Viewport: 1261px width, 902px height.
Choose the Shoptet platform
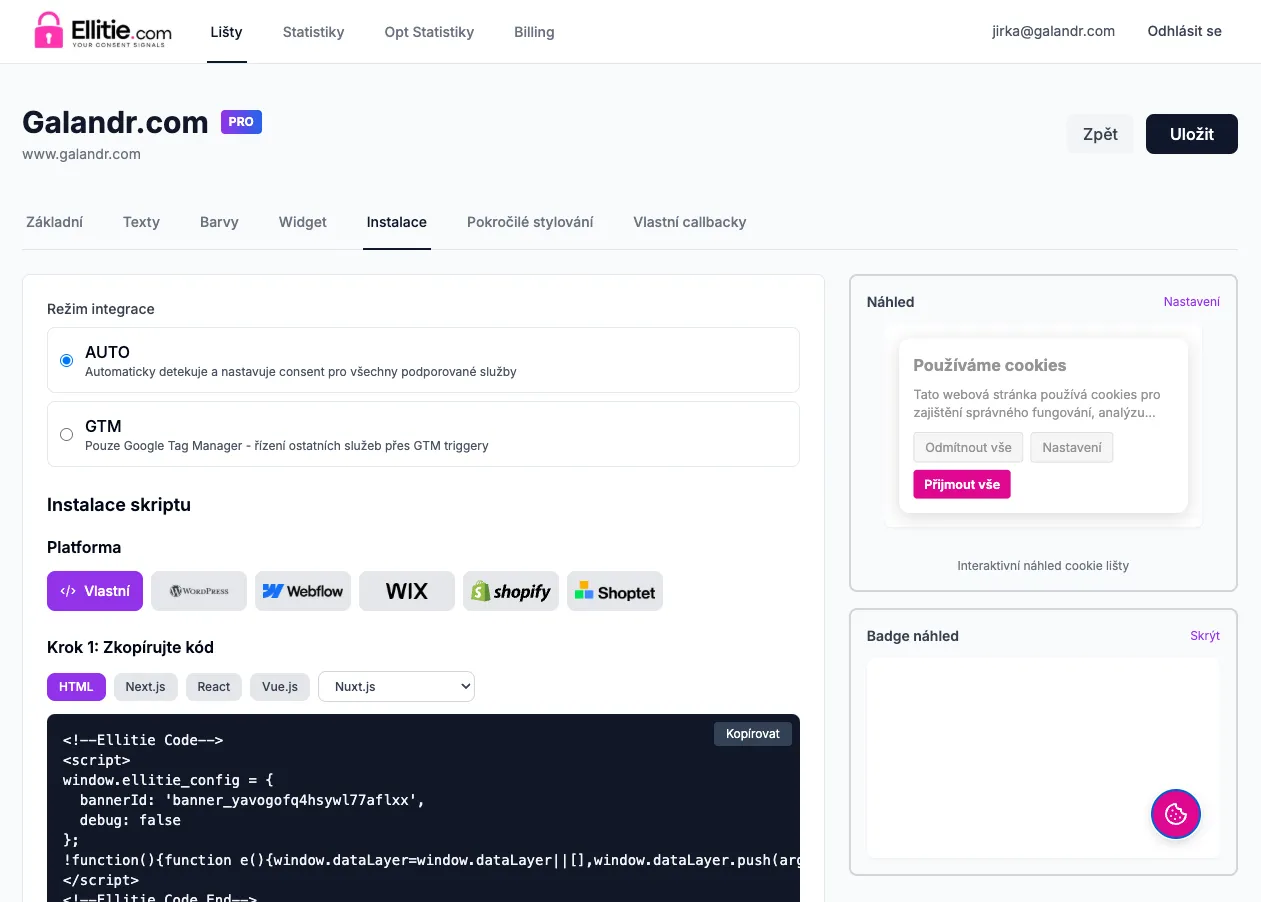tap(614, 591)
